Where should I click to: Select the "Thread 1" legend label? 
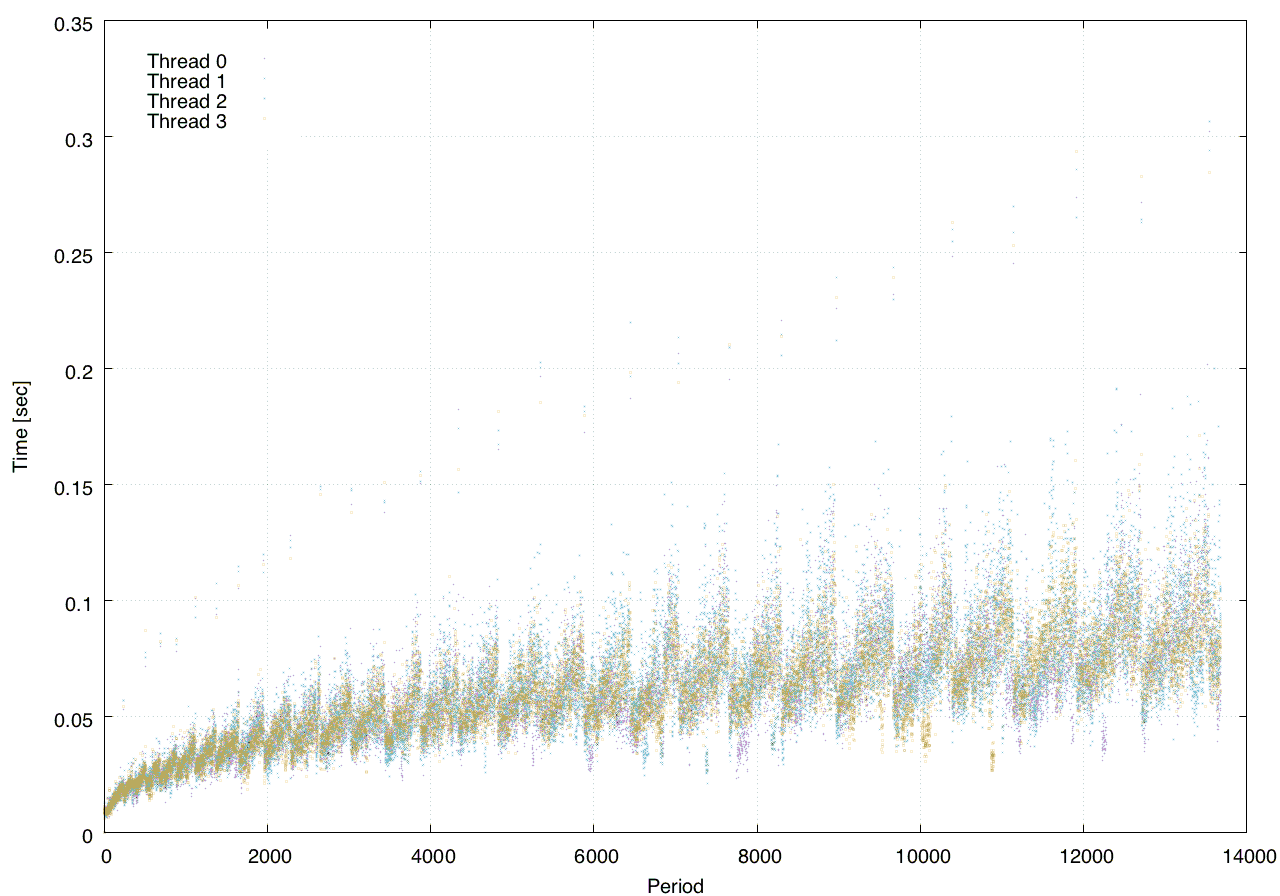coord(187,81)
